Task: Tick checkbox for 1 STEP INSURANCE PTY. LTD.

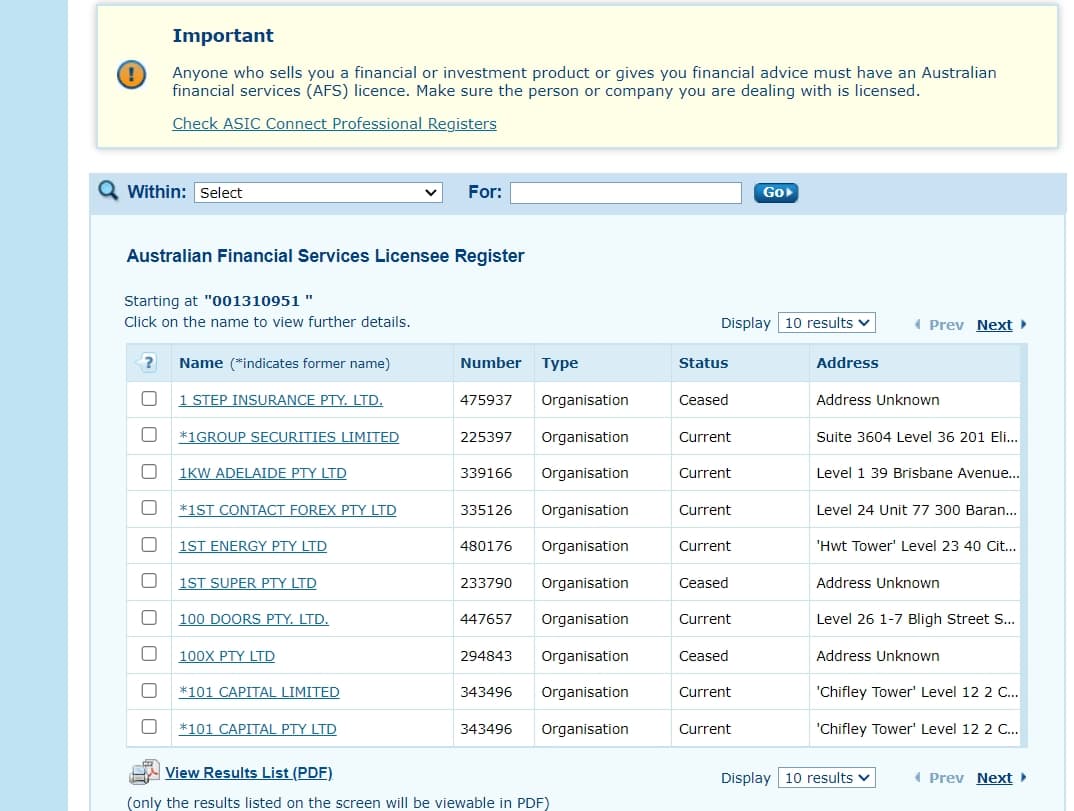Action: point(149,399)
